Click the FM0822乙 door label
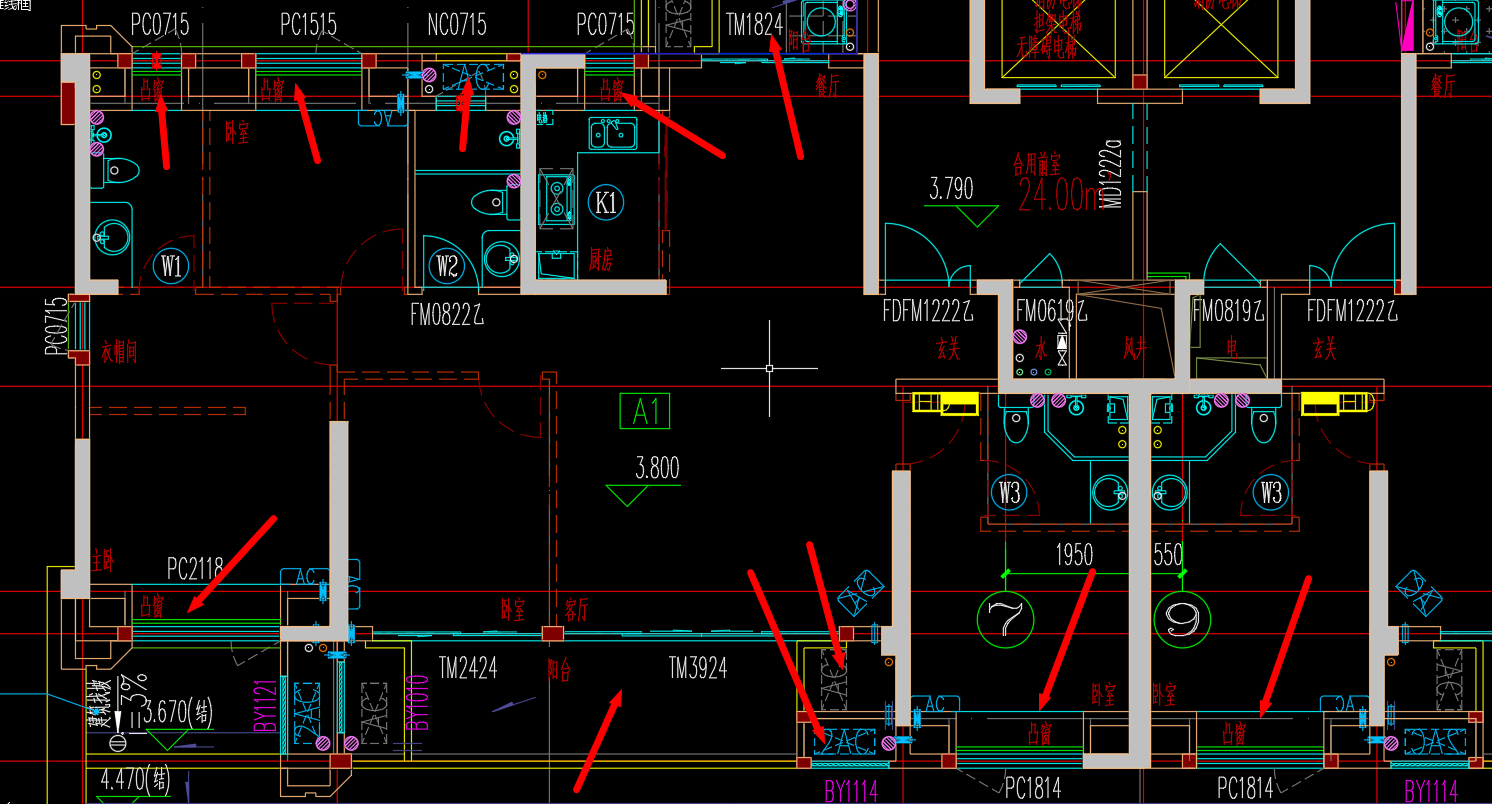The width and height of the screenshot is (1492, 804). click(x=447, y=315)
